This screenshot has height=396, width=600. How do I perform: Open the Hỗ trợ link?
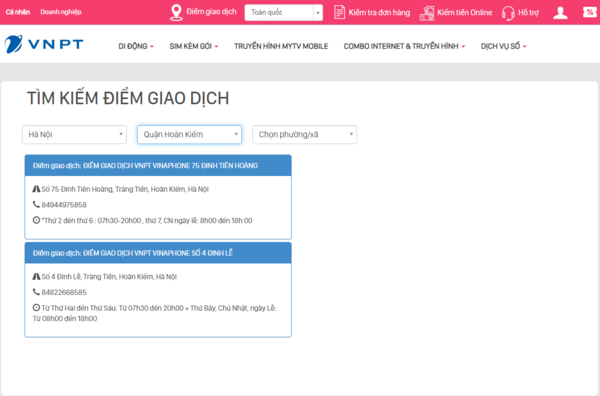pos(528,13)
